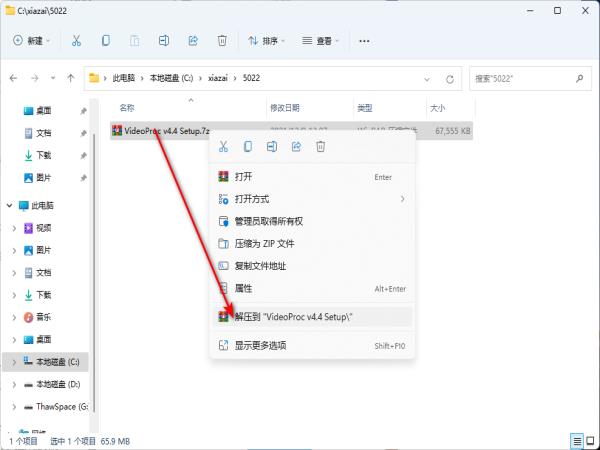Select 音乐 under 此电脑
This screenshot has width=600, height=450.
38,317
